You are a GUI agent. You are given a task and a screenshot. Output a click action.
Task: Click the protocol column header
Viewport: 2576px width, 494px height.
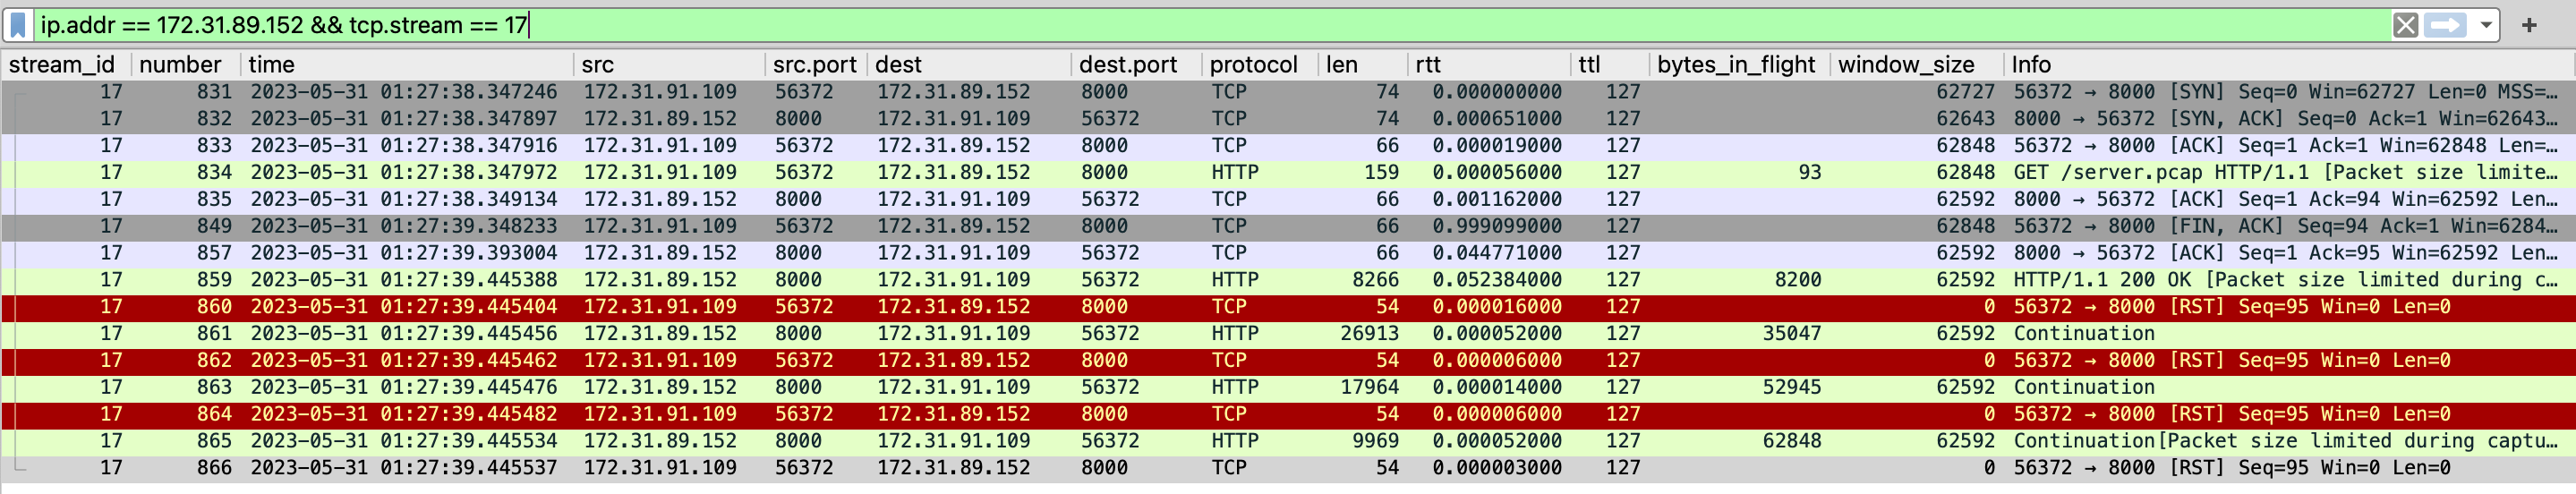[1253, 65]
